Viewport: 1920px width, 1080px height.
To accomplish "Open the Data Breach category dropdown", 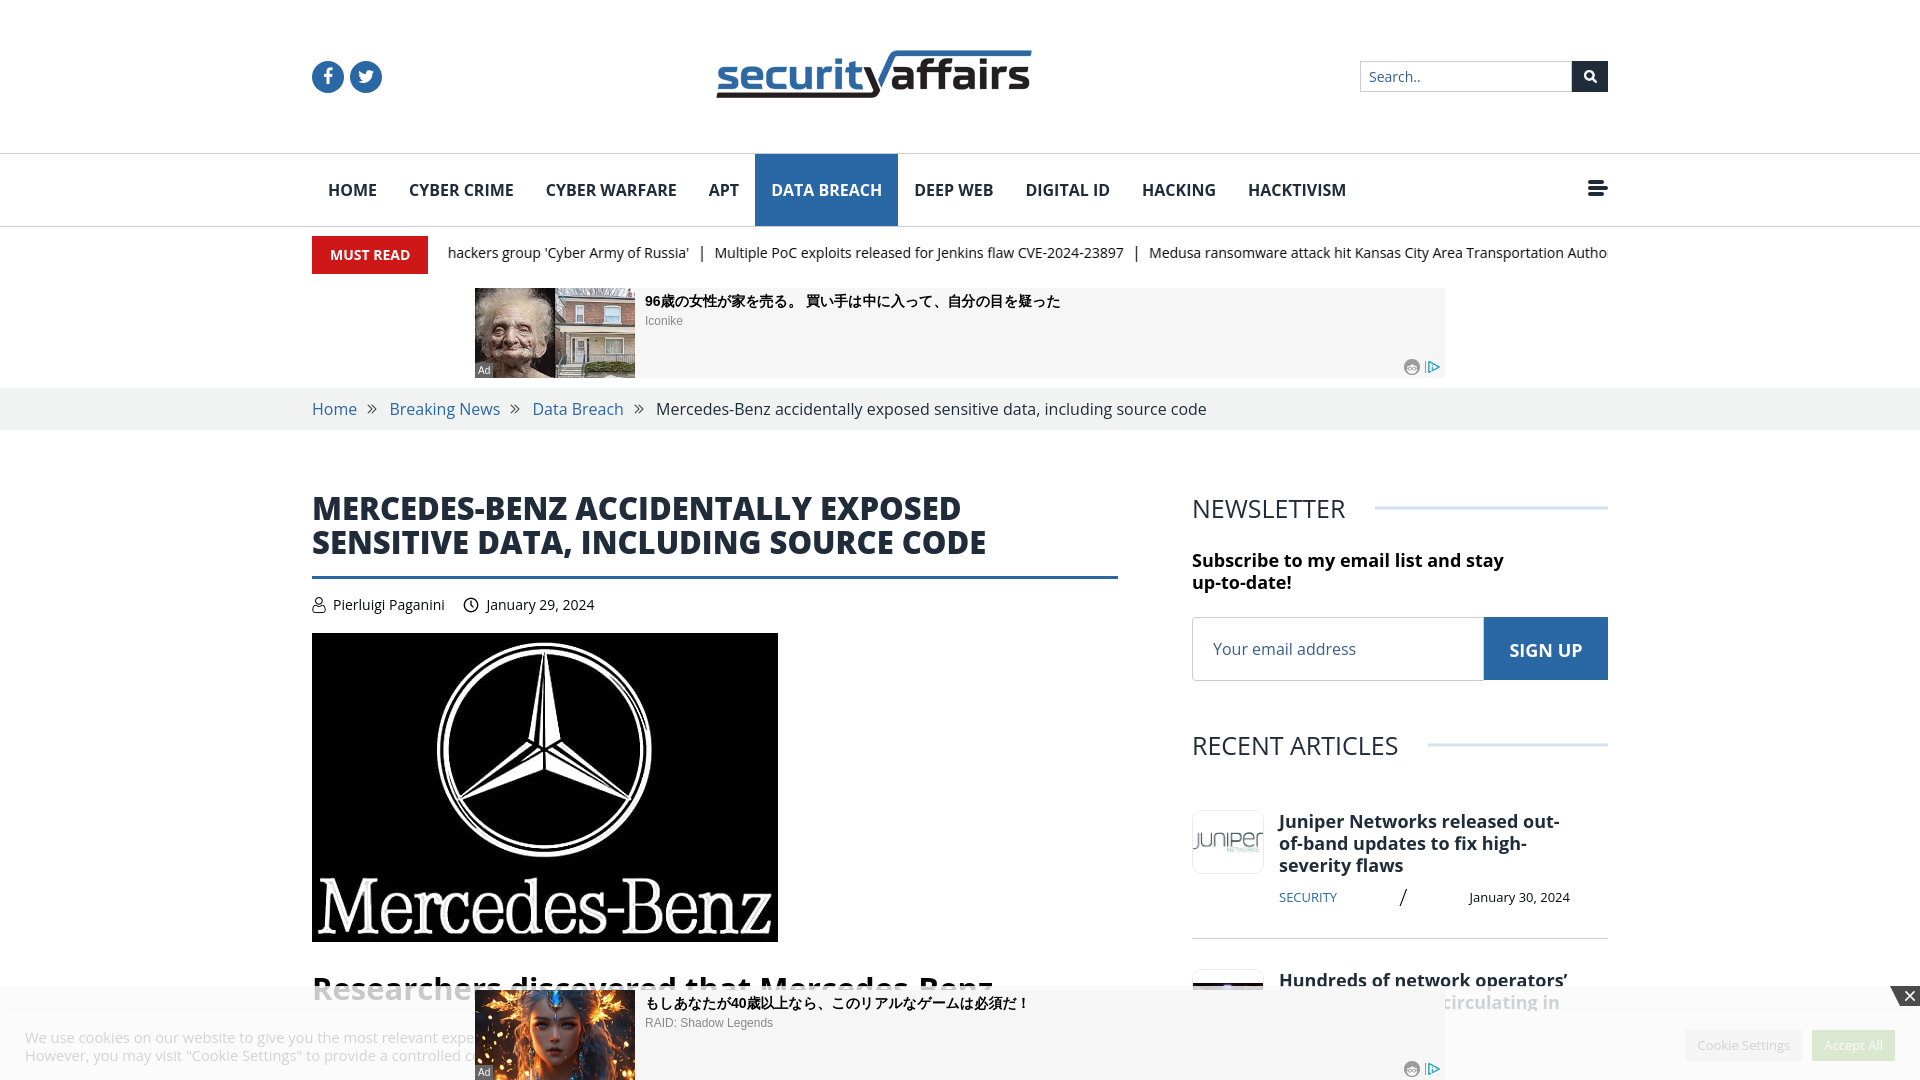I will pyautogui.click(x=827, y=190).
